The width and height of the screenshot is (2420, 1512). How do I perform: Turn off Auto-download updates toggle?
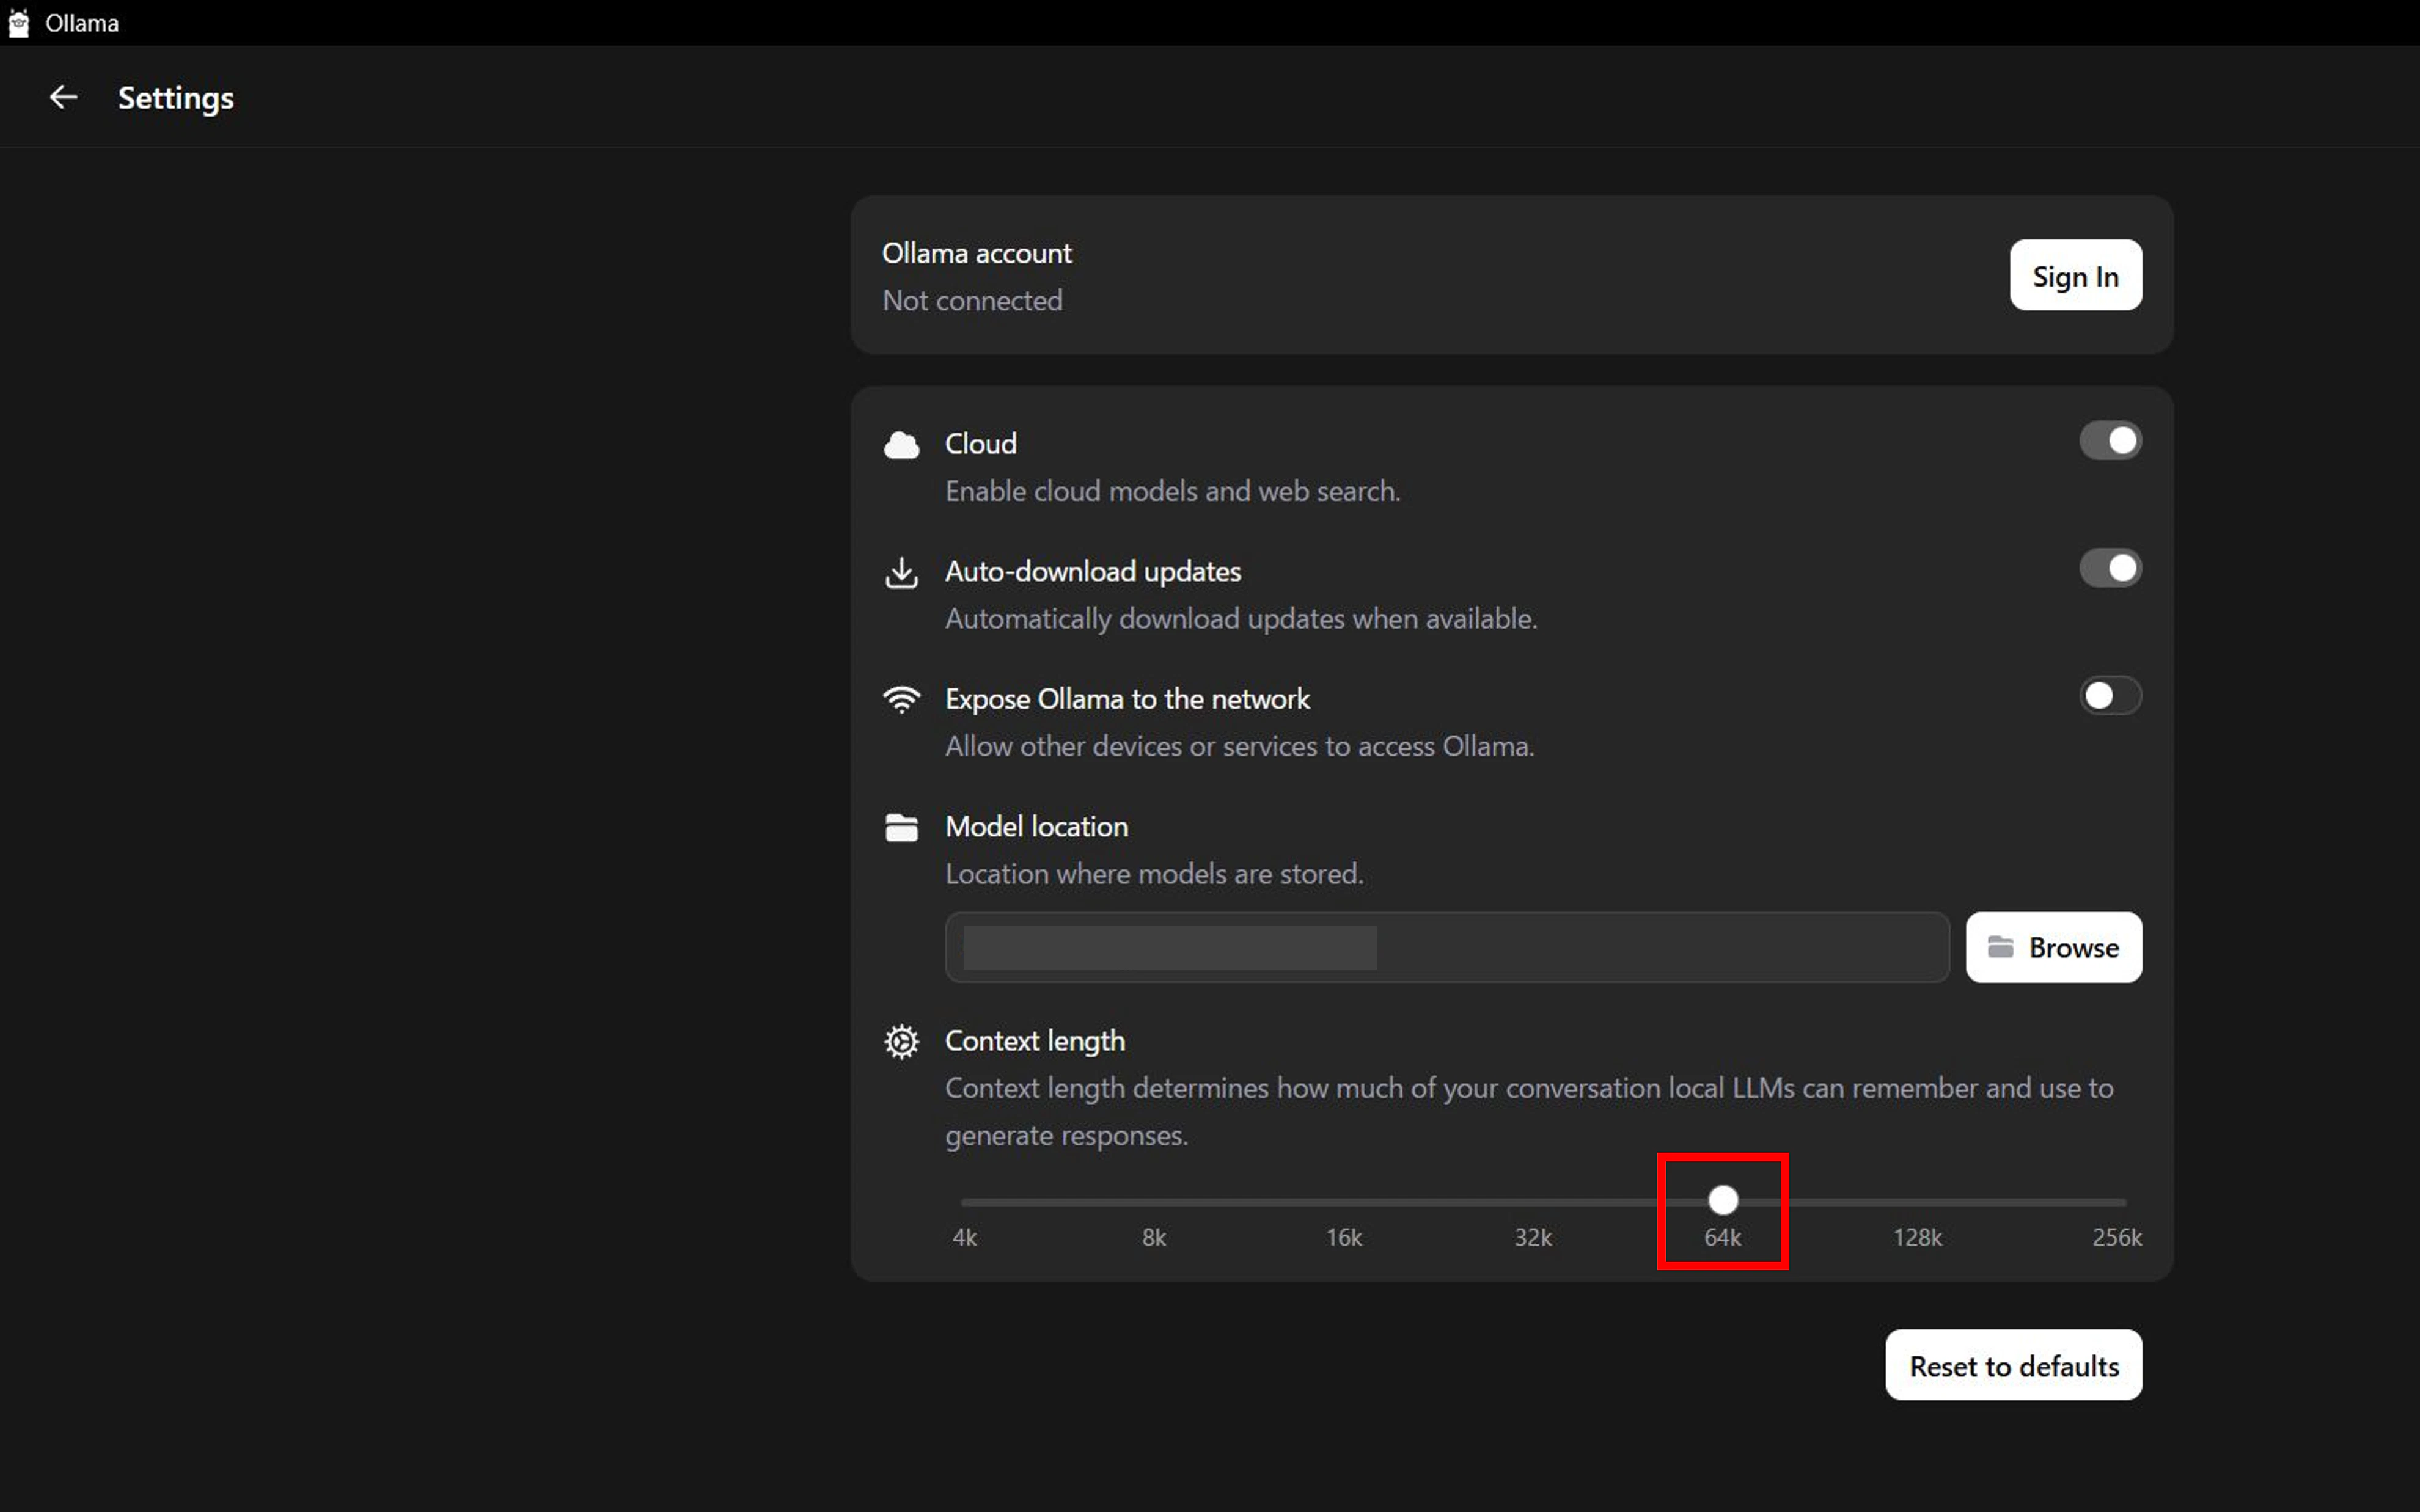point(2110,568)
